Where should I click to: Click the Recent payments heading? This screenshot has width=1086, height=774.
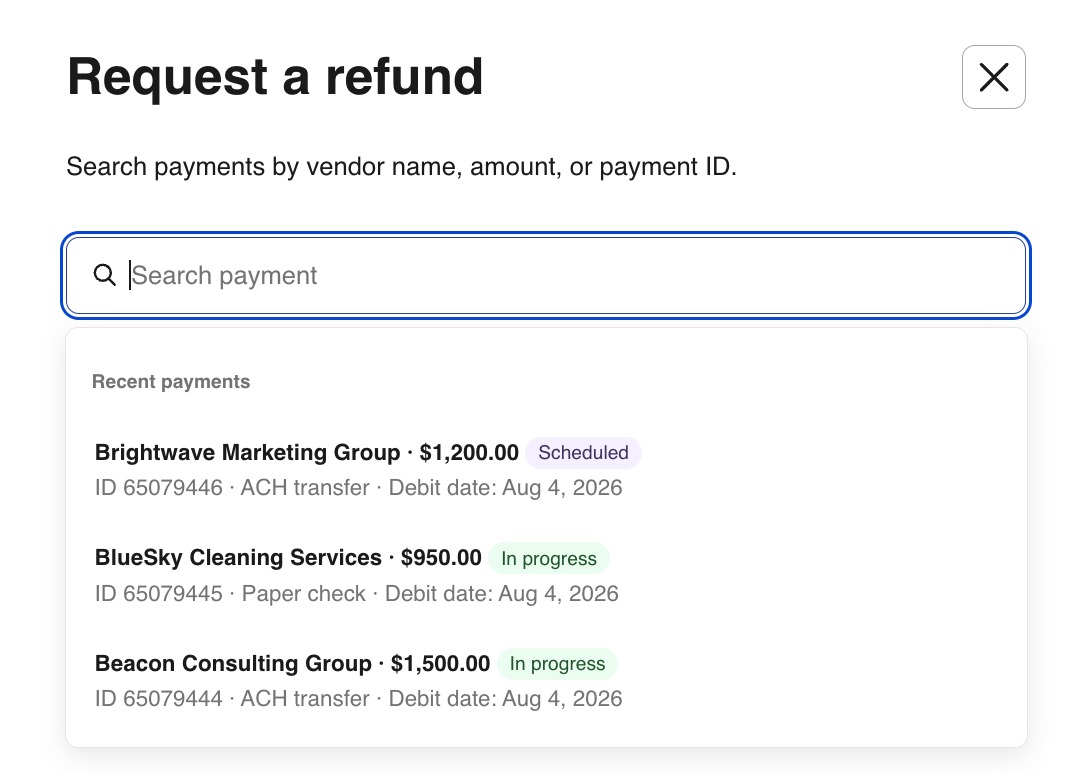pyautogui.click(x=171, y=381)
